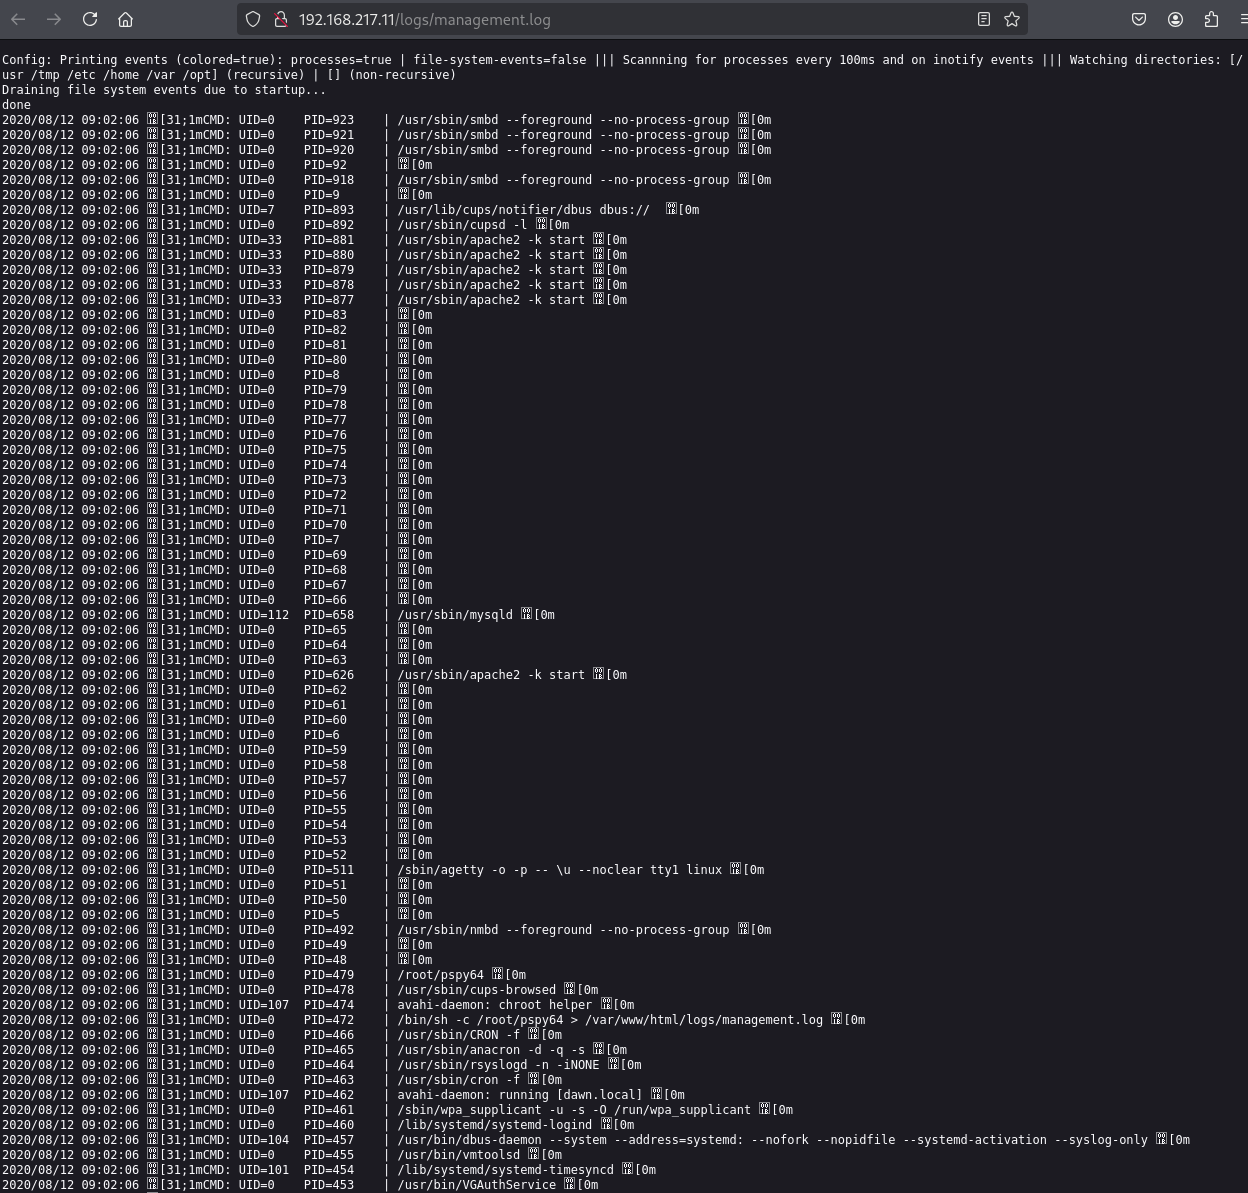Image resolution: width=1248 pixels, height=1193 pixels.
Task: Click the wpa_supplicant process log line
Action: [x=573, y=1110]
